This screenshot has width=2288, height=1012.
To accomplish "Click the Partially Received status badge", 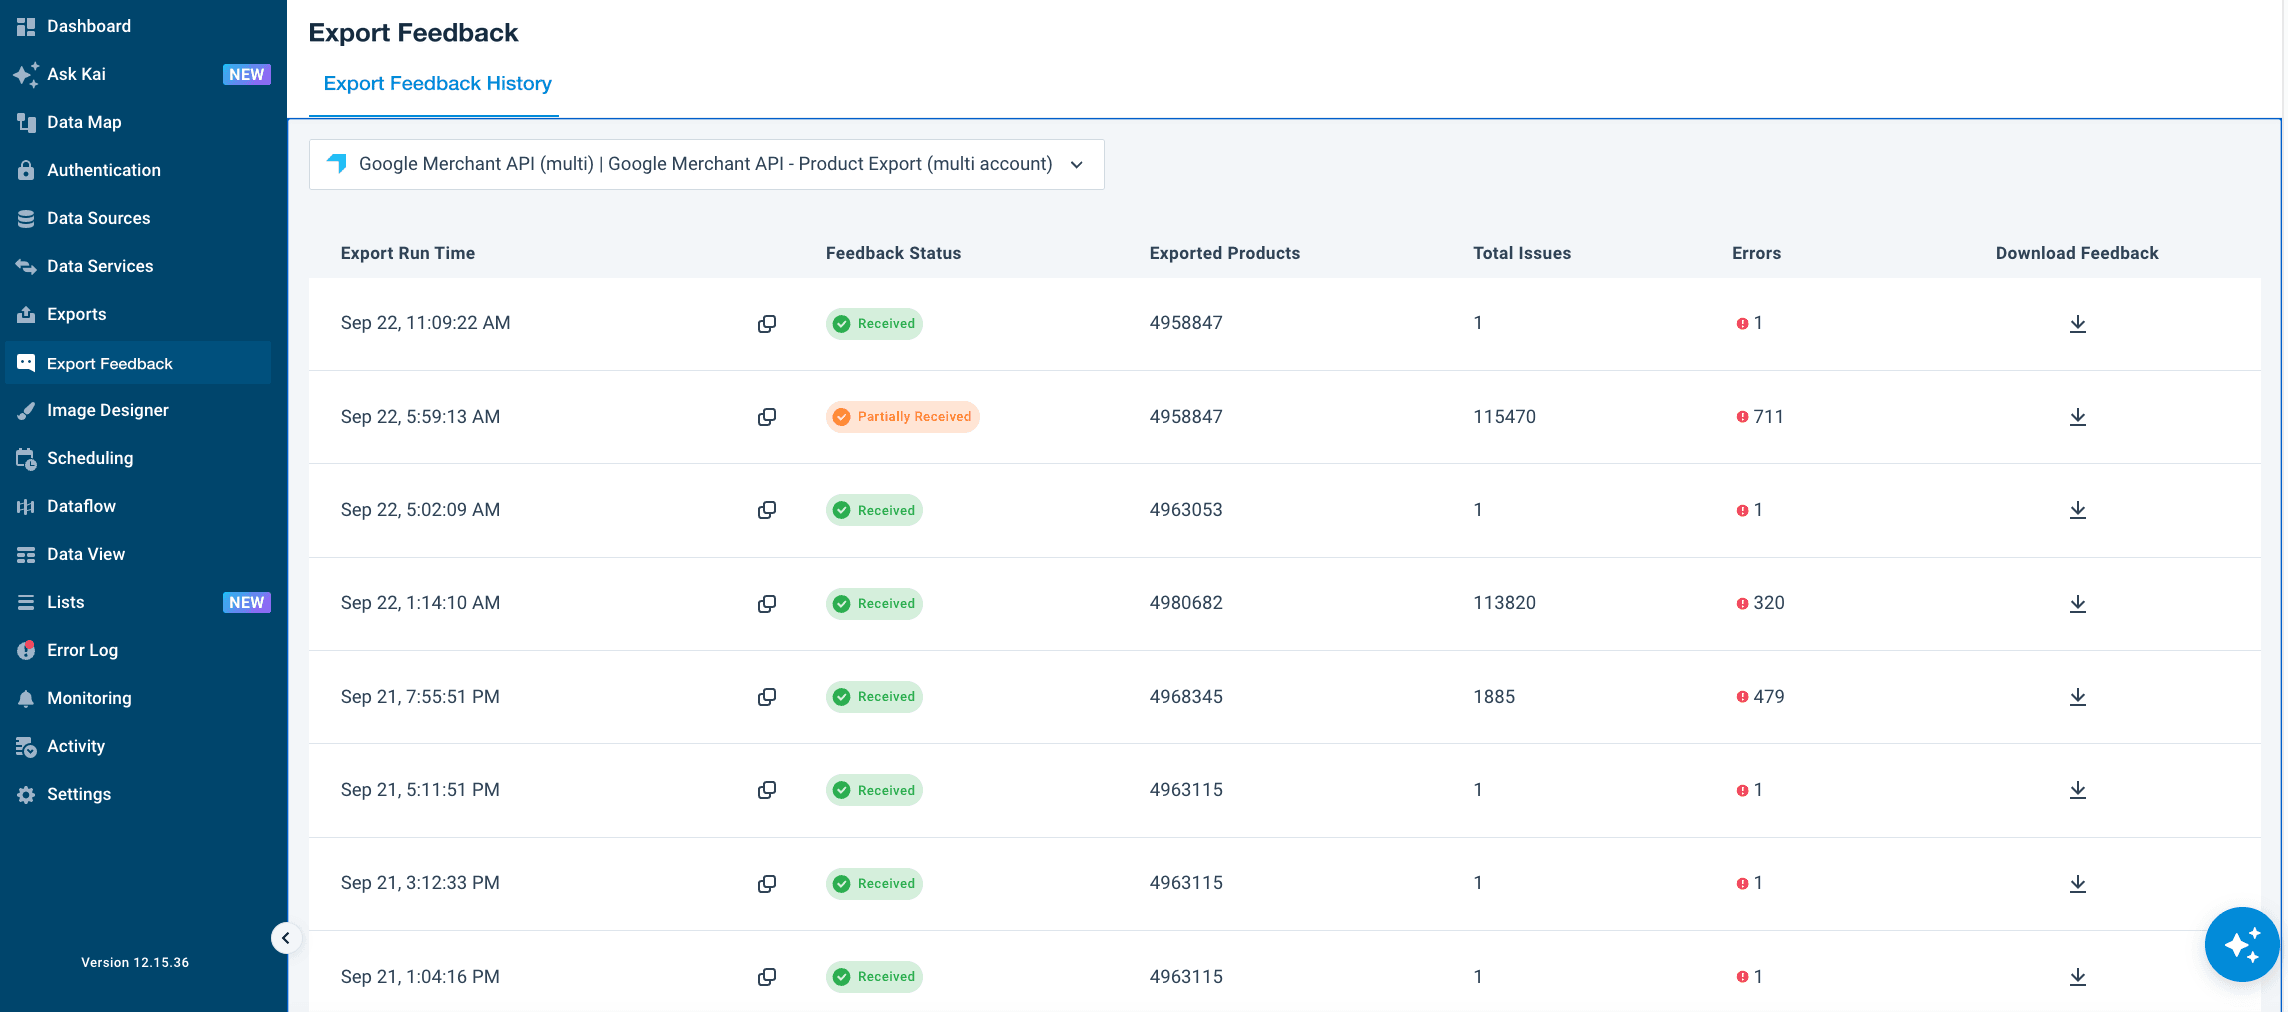I will click(x=902, y=417).
